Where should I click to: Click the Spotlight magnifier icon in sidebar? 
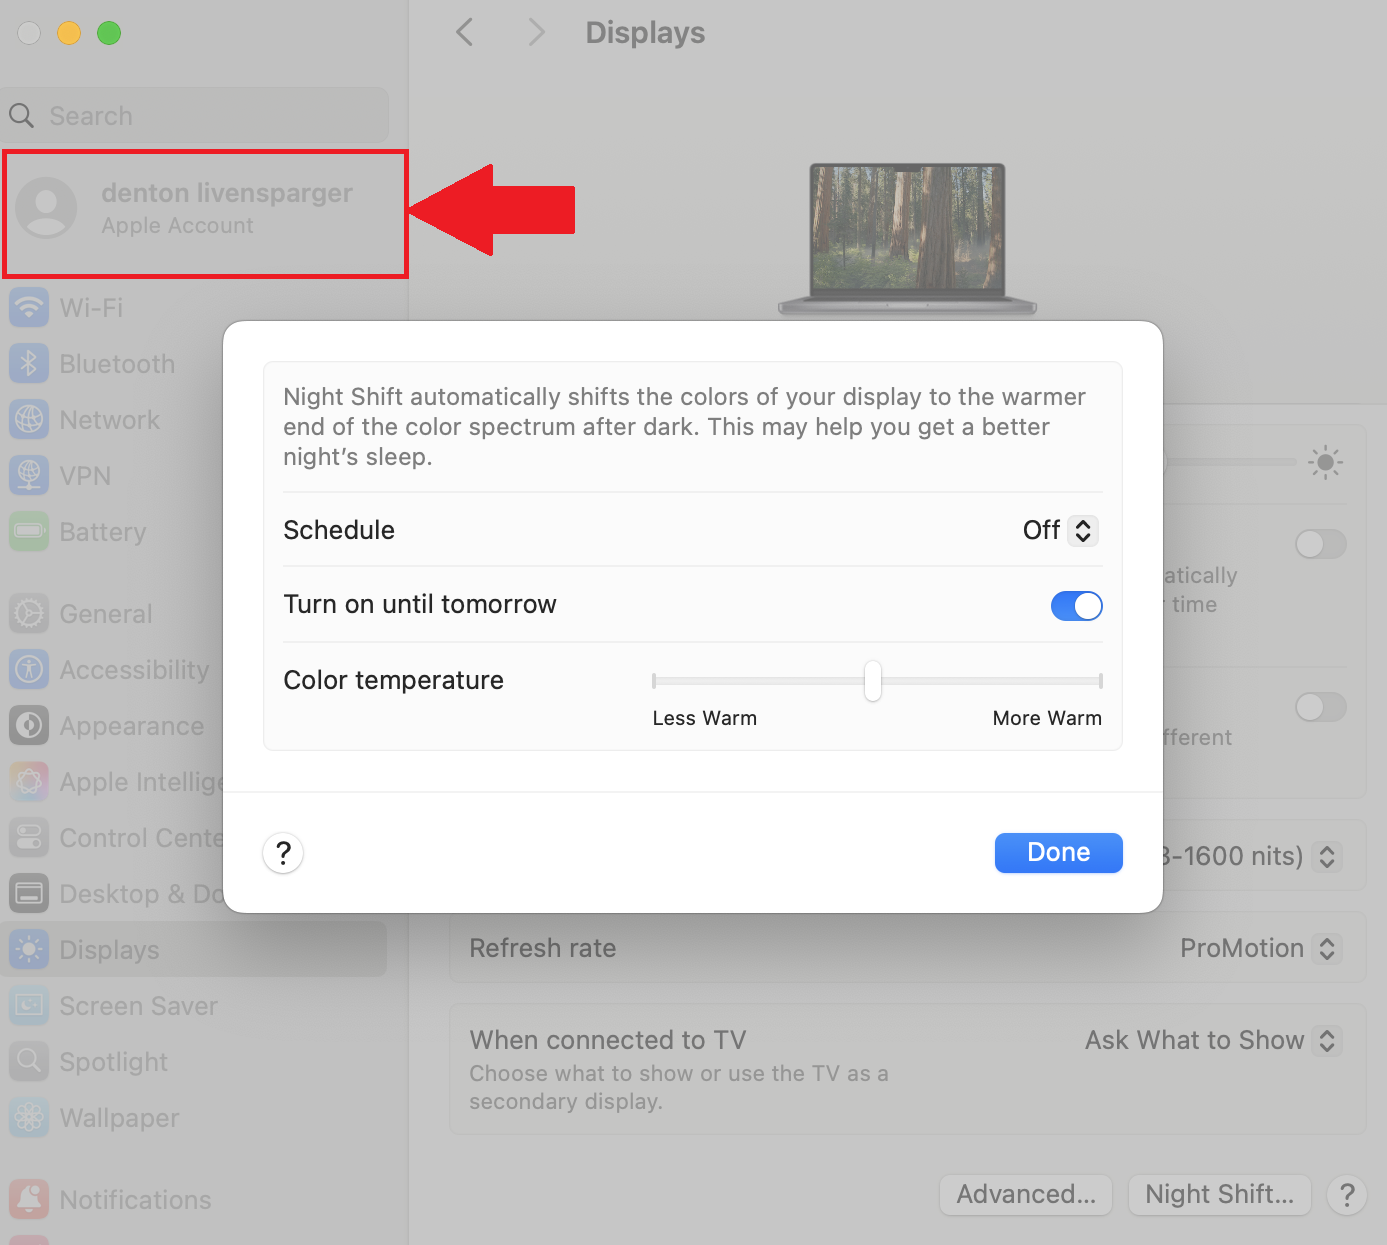pyautogui.click(x=29, y=1061)
